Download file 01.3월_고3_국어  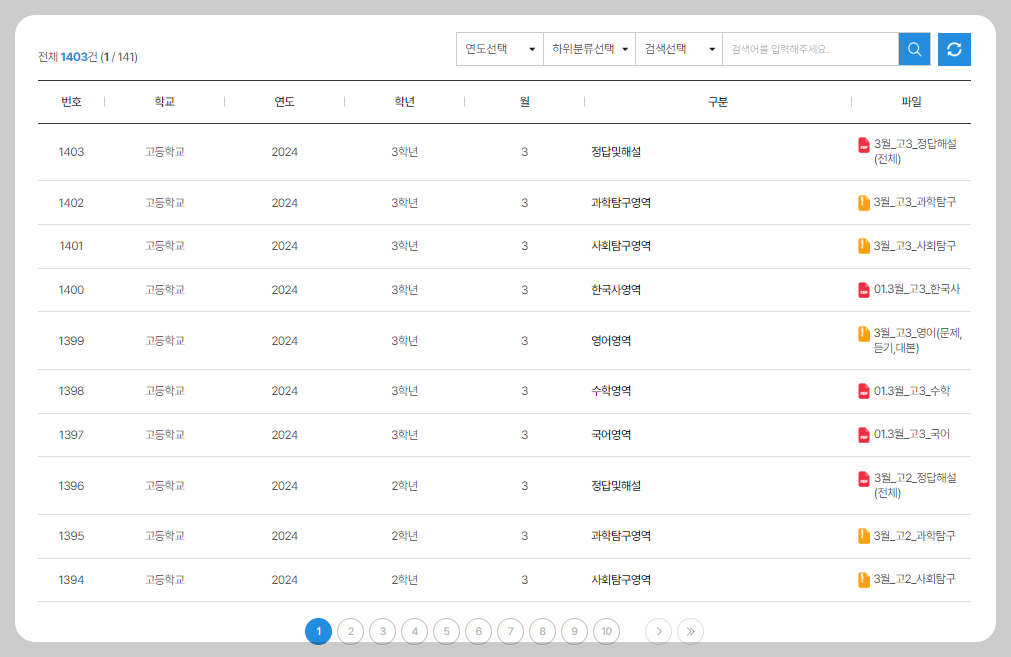pos(912,435)
